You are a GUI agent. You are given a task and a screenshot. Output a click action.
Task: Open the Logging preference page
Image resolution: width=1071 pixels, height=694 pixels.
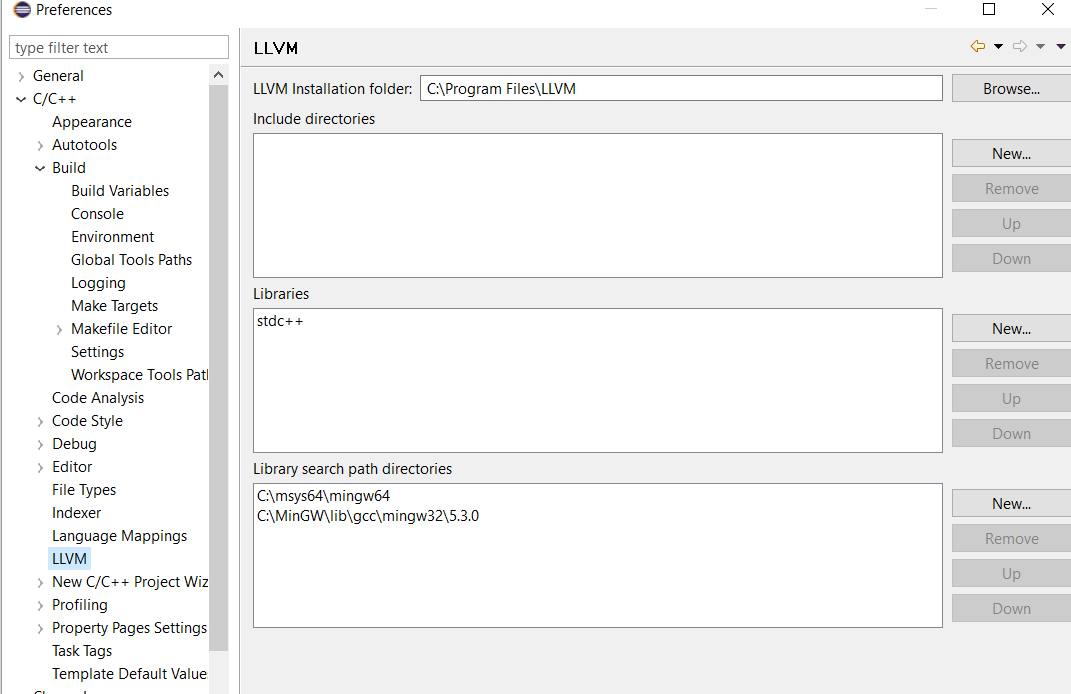pos(98,283)
